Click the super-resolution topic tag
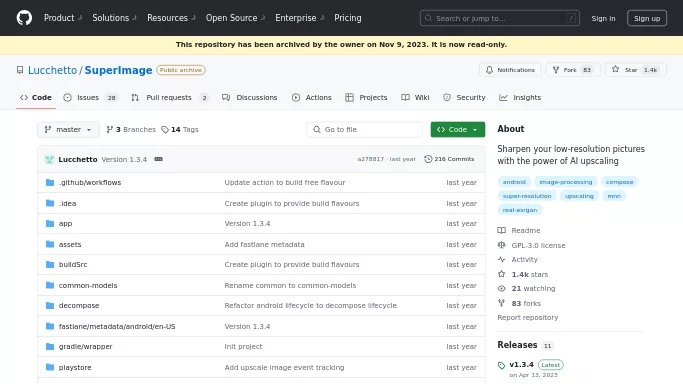This screenshot has width=683, height=384. pyautogui.click(x=527, y=196)
